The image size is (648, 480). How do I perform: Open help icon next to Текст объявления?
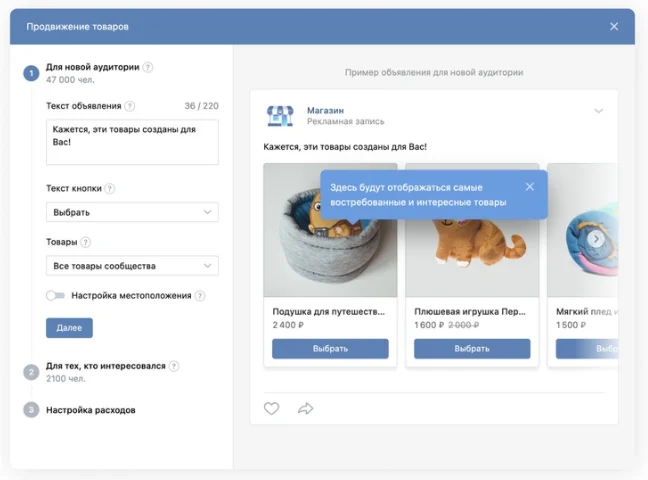coord(130,106)
